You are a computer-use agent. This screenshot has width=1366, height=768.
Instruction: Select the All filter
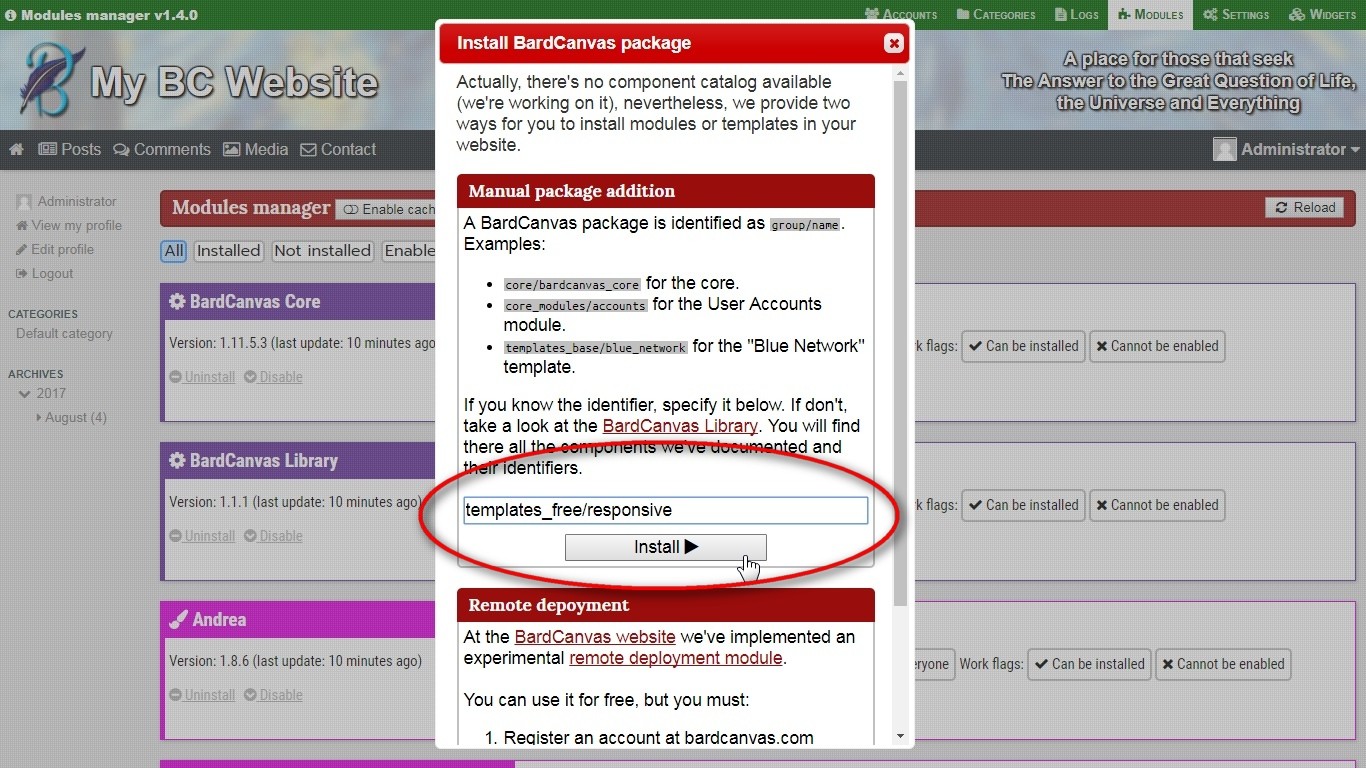click(174, 251)
